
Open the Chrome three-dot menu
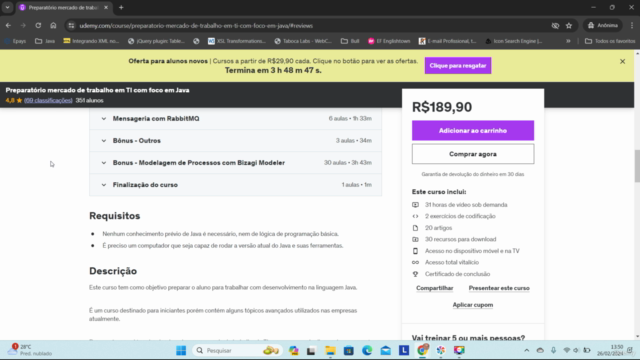click(x=631, y=25)
